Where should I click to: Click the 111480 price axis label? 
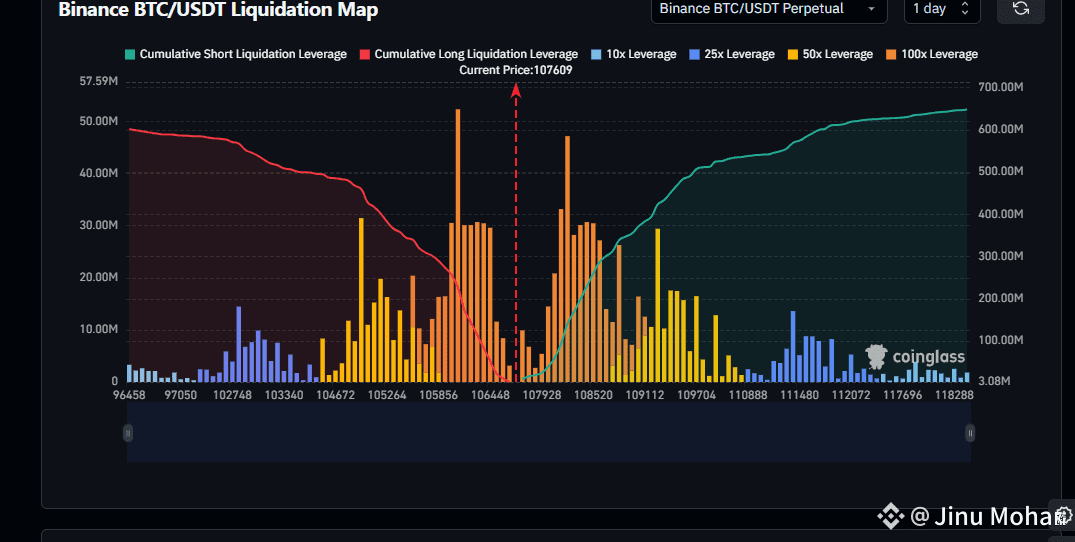tap(799, 395)
